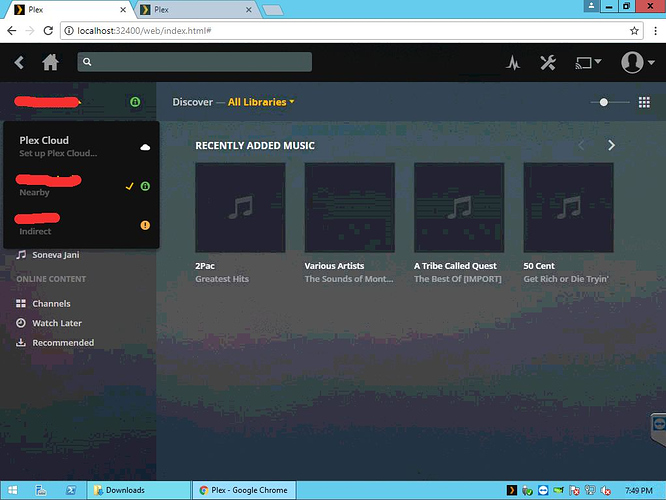Click the Recommended download icon
This screenshot has height=500, width=666.
pyautogui.click(x=21, y=342)
